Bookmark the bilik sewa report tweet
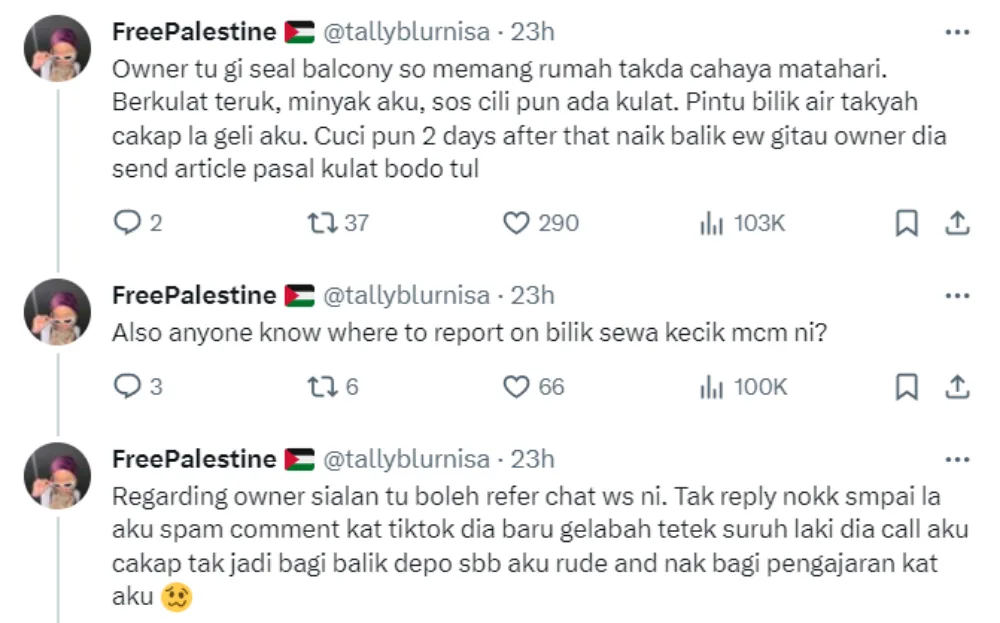Viewport: 1000px width, 623px height. [x=906, y=386]
